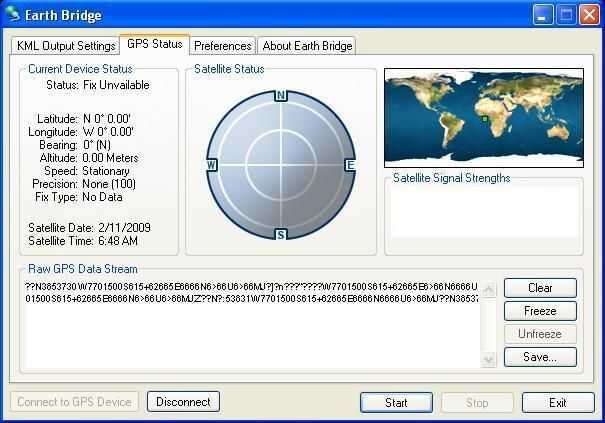Click the "Fix Unavailable" status text
605x423 pixels.
tap(116, 85)
